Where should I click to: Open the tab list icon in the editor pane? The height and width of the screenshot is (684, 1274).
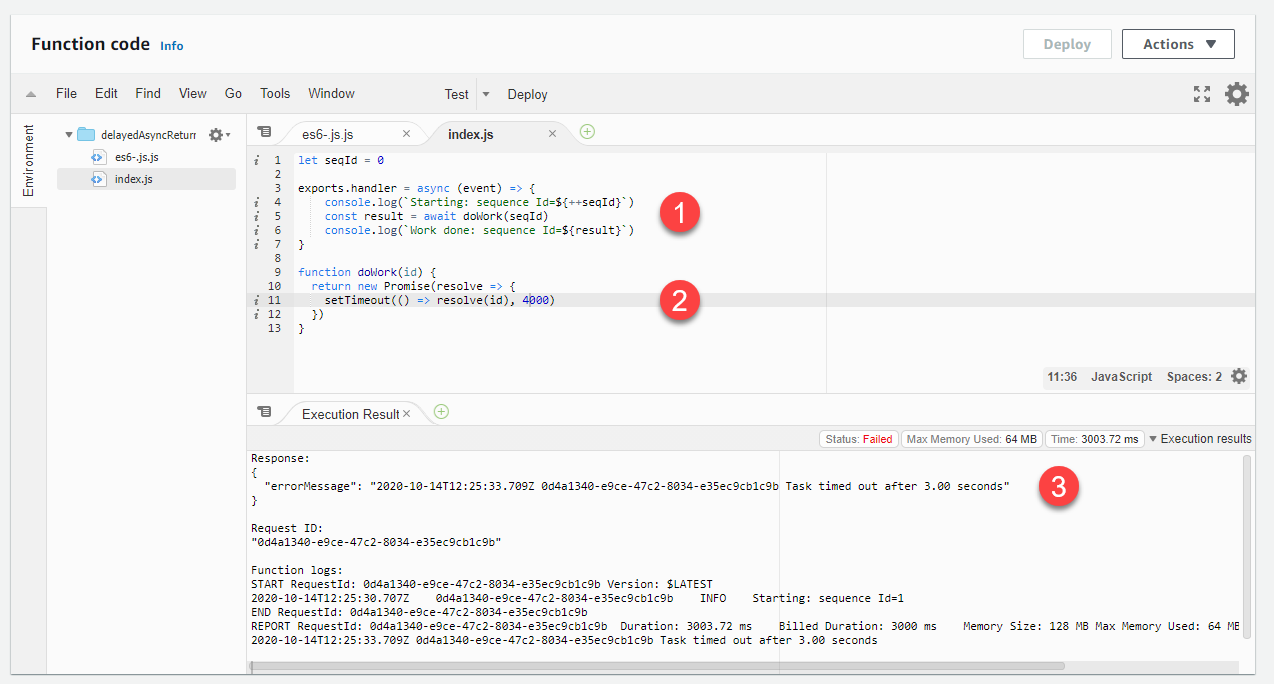point(264,131)
